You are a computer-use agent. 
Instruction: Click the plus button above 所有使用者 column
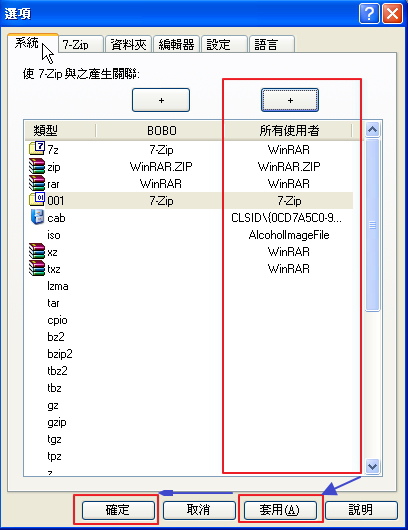point(290,100)
